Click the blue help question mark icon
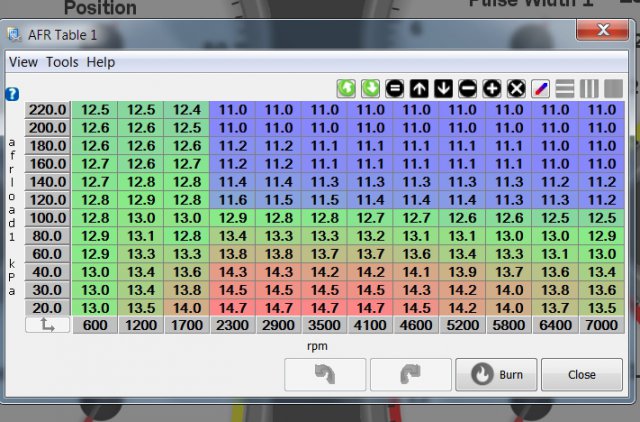 (x=12, y=94)
